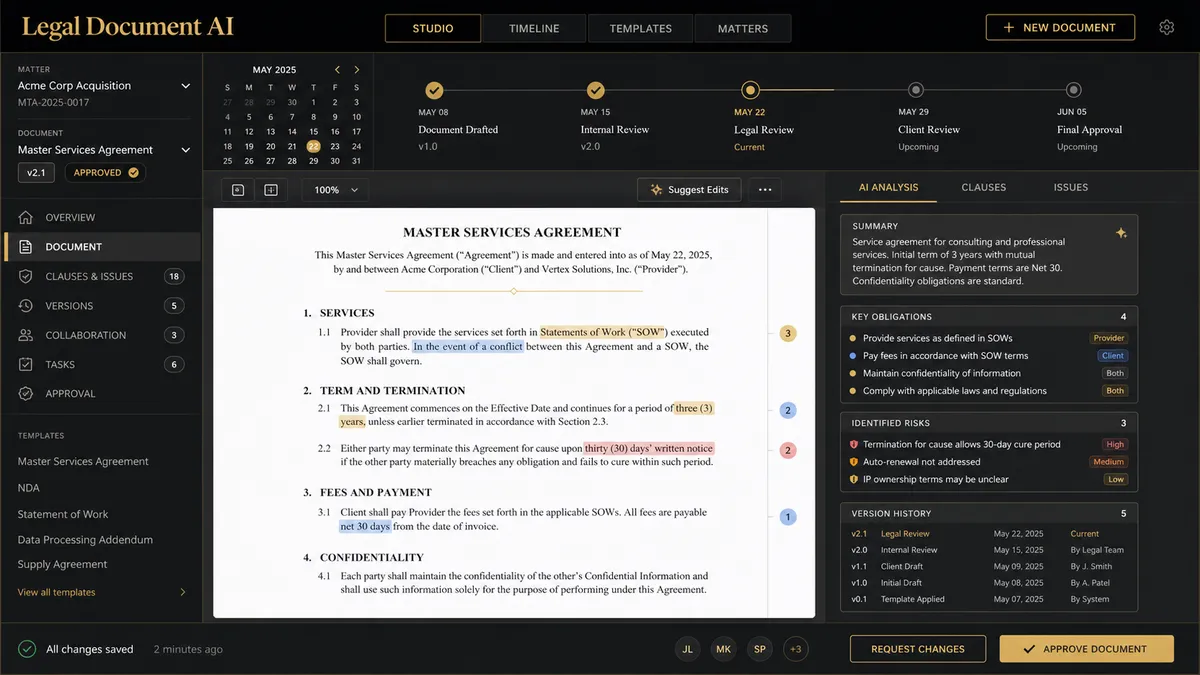Image resolution: width=1200 pixels, height=675 pixels.
Task: Open settings gear icon
Action: click(1166, 28)
